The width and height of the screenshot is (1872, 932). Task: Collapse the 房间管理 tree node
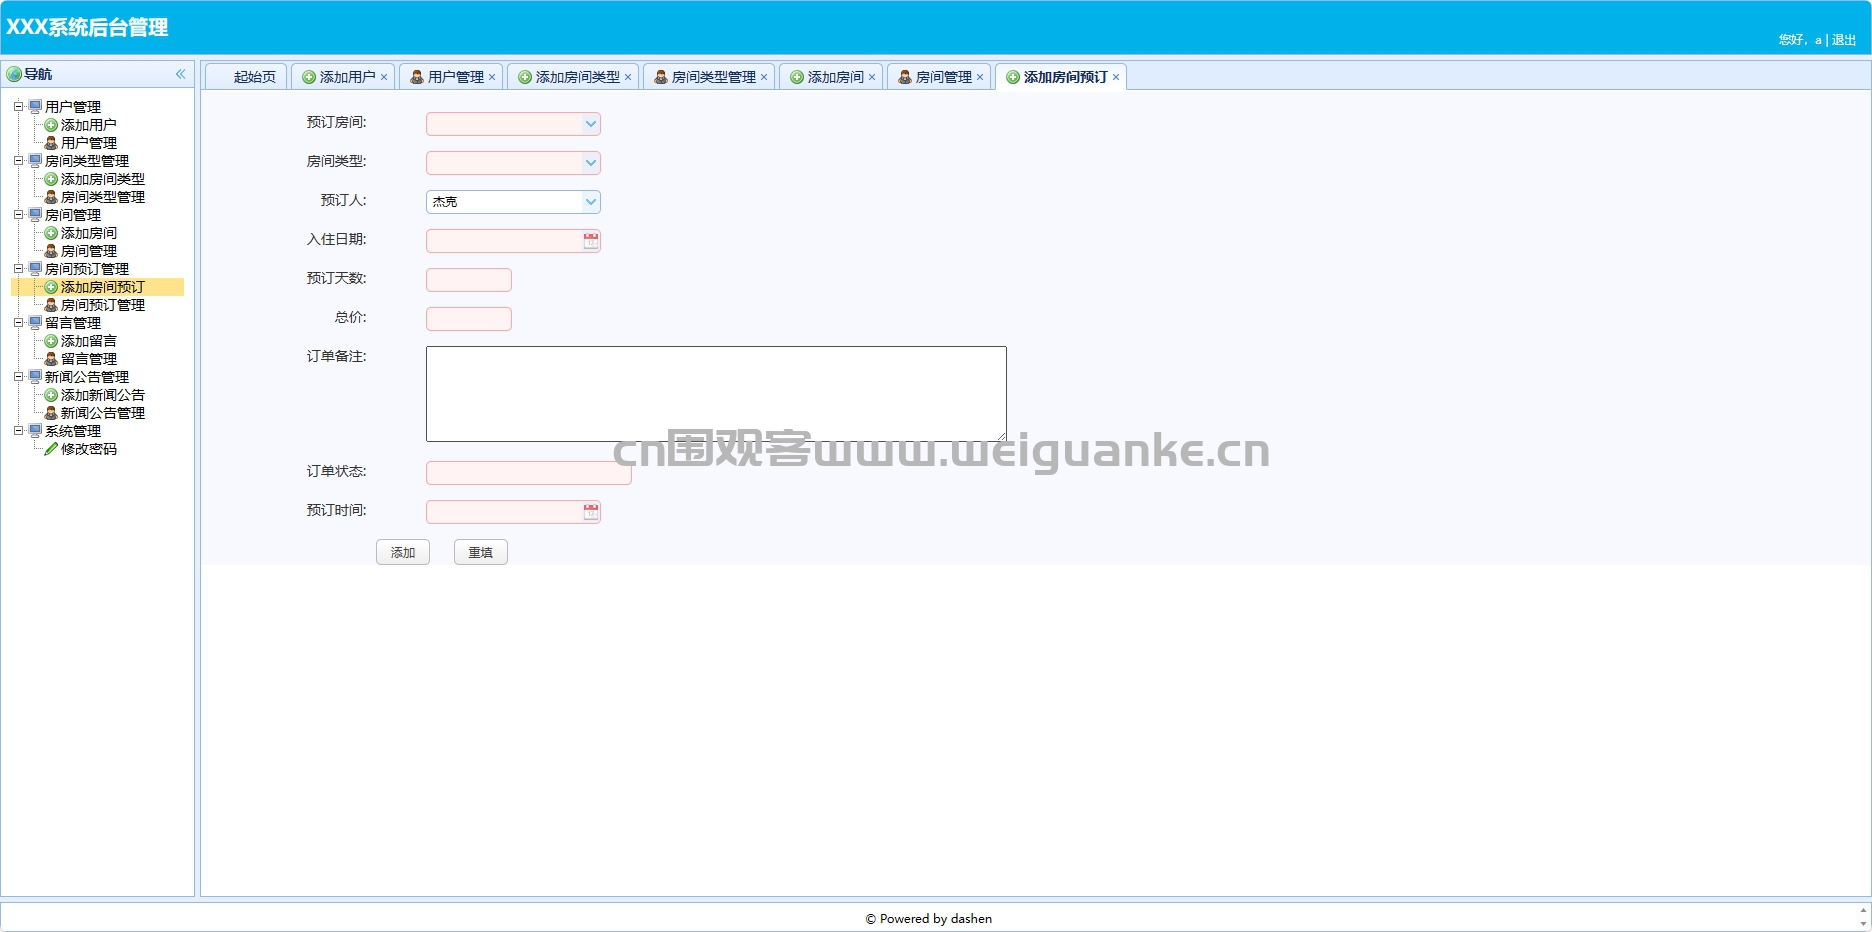tap(18, 214)
